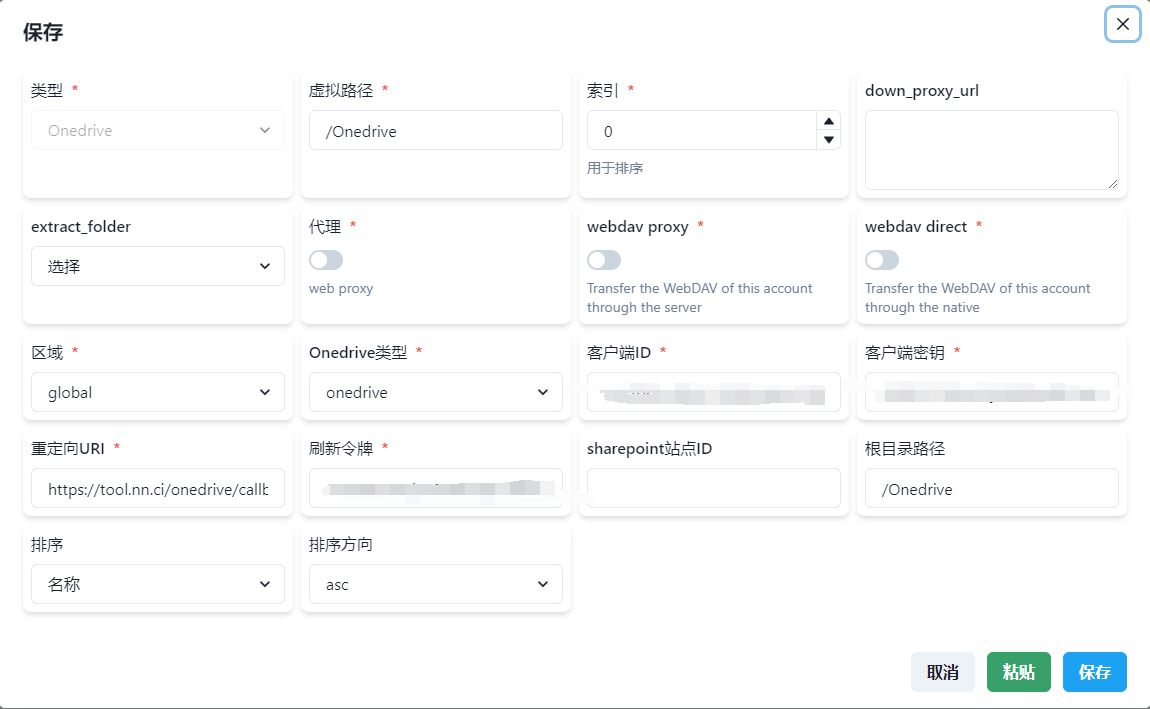Viewport: 1150px width, 709px height.
Task: Enable the 代理 web proxy toggle
Action: click(324, 259)
